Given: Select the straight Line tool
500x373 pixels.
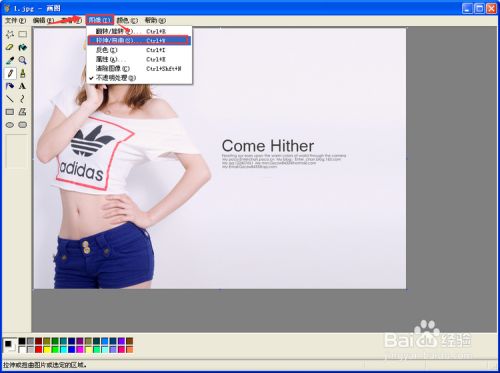Looking at the screenshot, I should point(10,99).
